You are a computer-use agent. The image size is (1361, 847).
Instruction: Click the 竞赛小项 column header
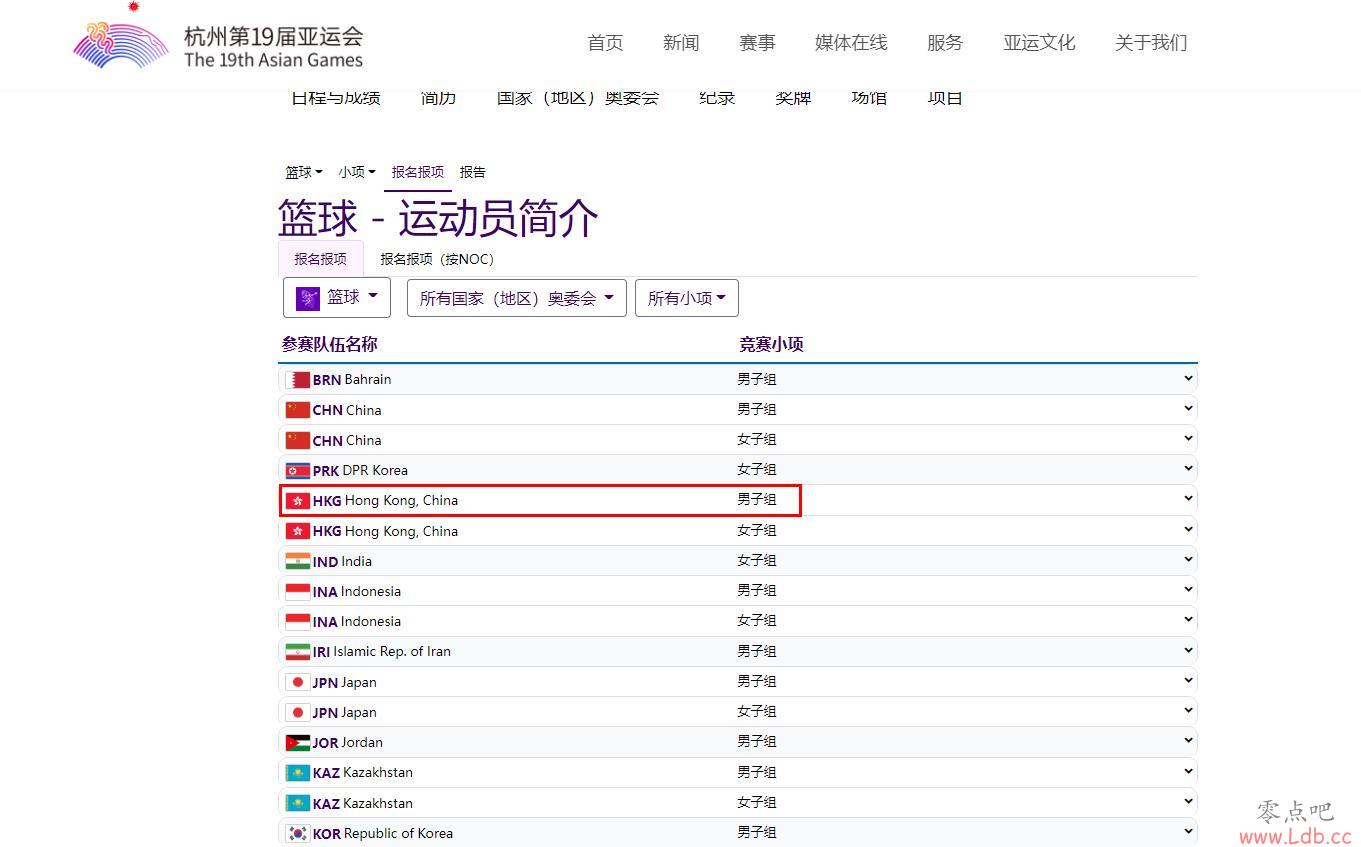771,345
